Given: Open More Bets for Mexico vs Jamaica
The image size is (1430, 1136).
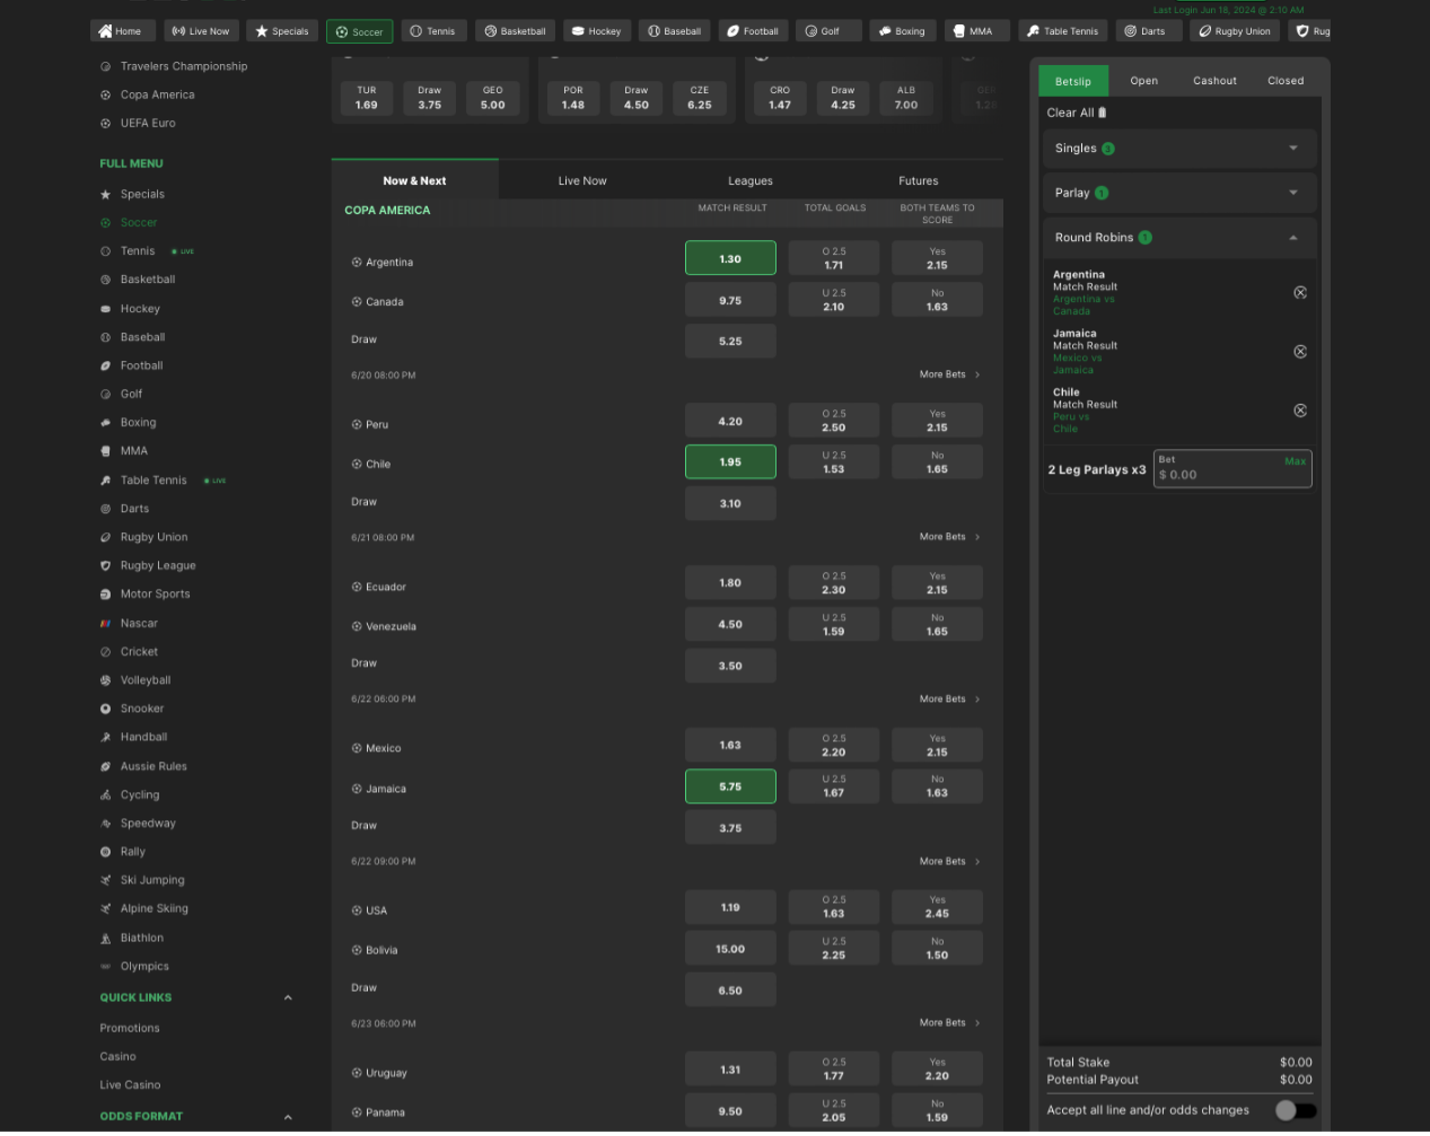Looking at the screenshot, I should (x=949, y=861).
